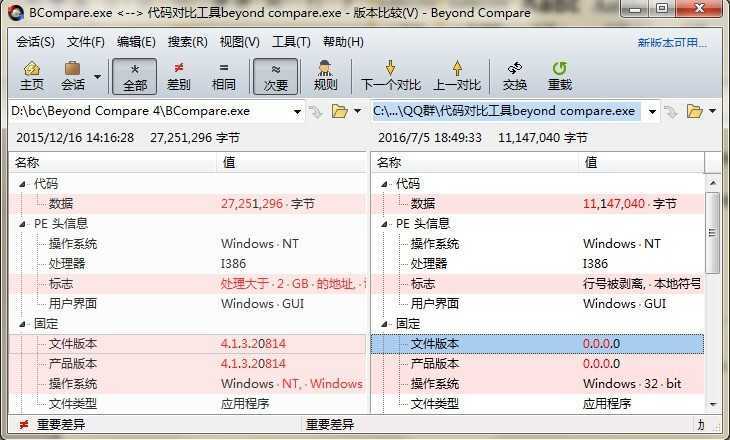Collapse the right 固定 tree node
This screenshot has width=730, height=440.
[384, 324]
